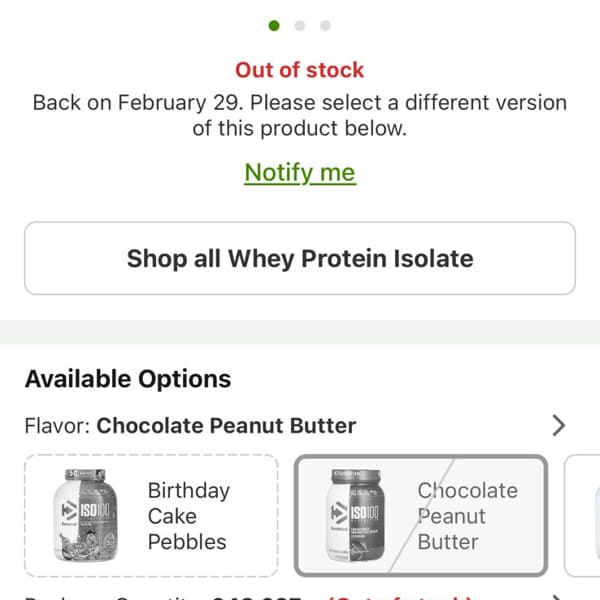Image resolution: width=600 pixels, height=600 pixels.
Task: Open Shop all Whey Protein Isolate
Action: (x=300, y=258)
